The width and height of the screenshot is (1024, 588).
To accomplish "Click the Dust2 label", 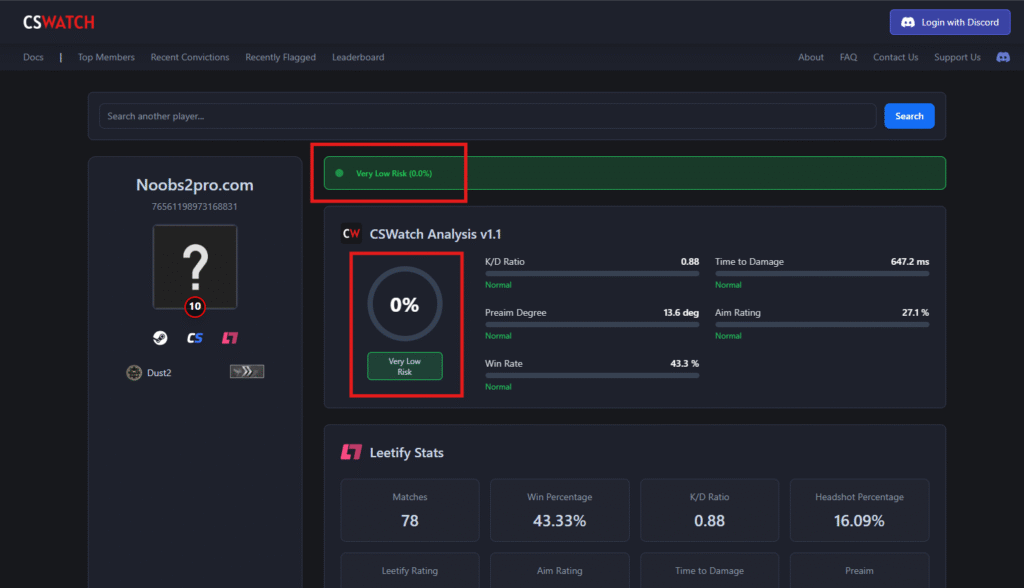I will point(159,373).
